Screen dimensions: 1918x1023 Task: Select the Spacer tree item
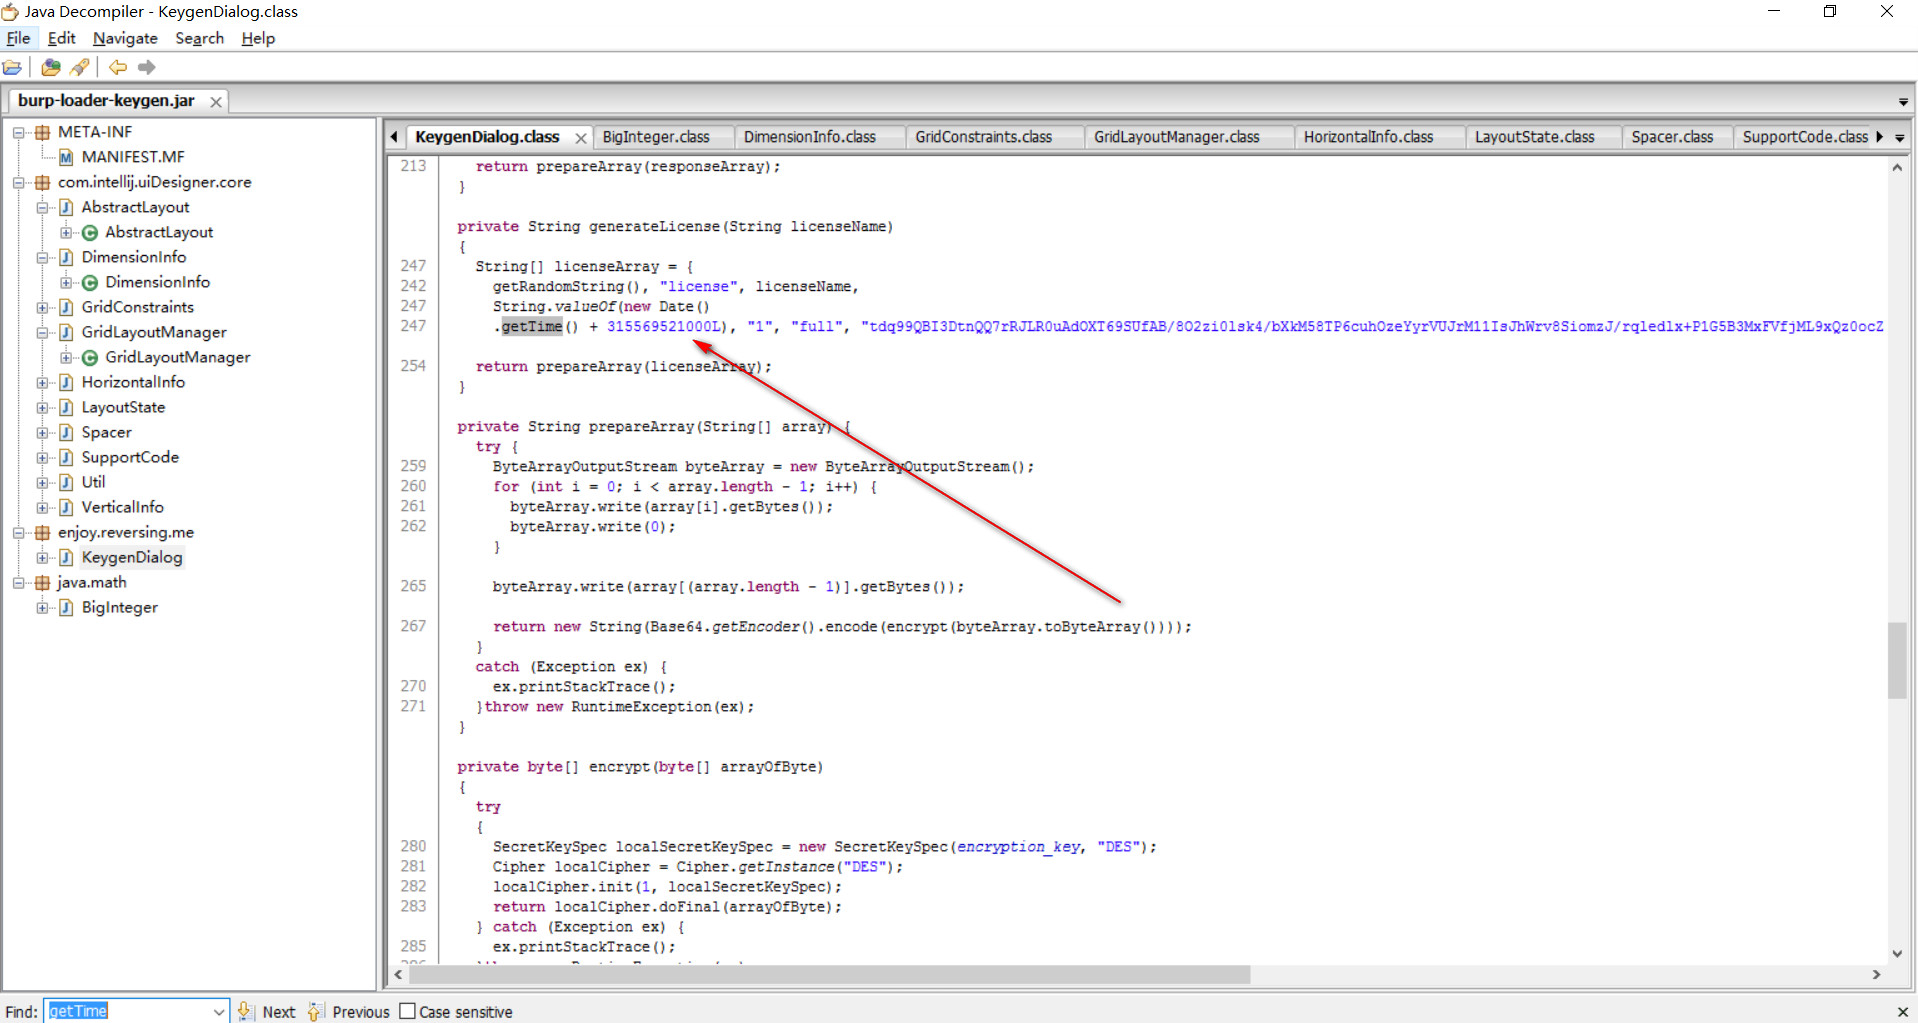click(106, 432)
